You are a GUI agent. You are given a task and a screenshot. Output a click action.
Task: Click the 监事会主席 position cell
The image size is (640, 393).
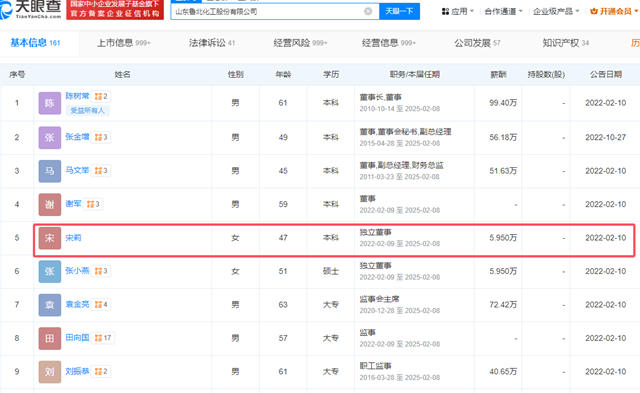(x=379, y=299)
